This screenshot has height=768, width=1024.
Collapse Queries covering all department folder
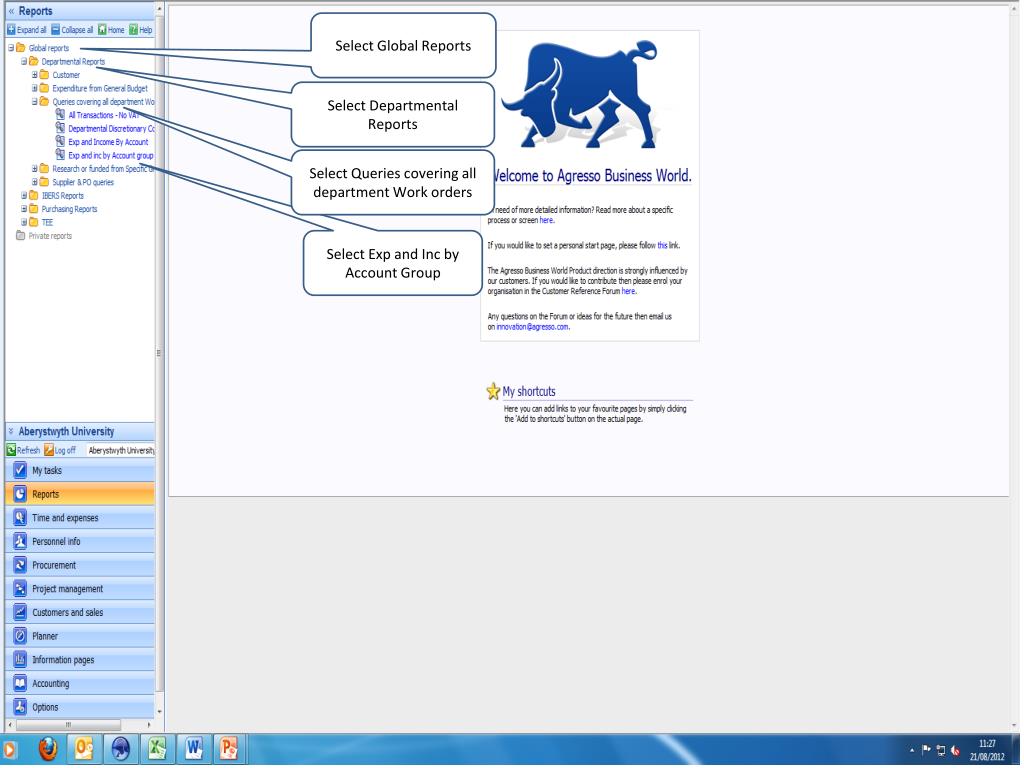(35, 102)
